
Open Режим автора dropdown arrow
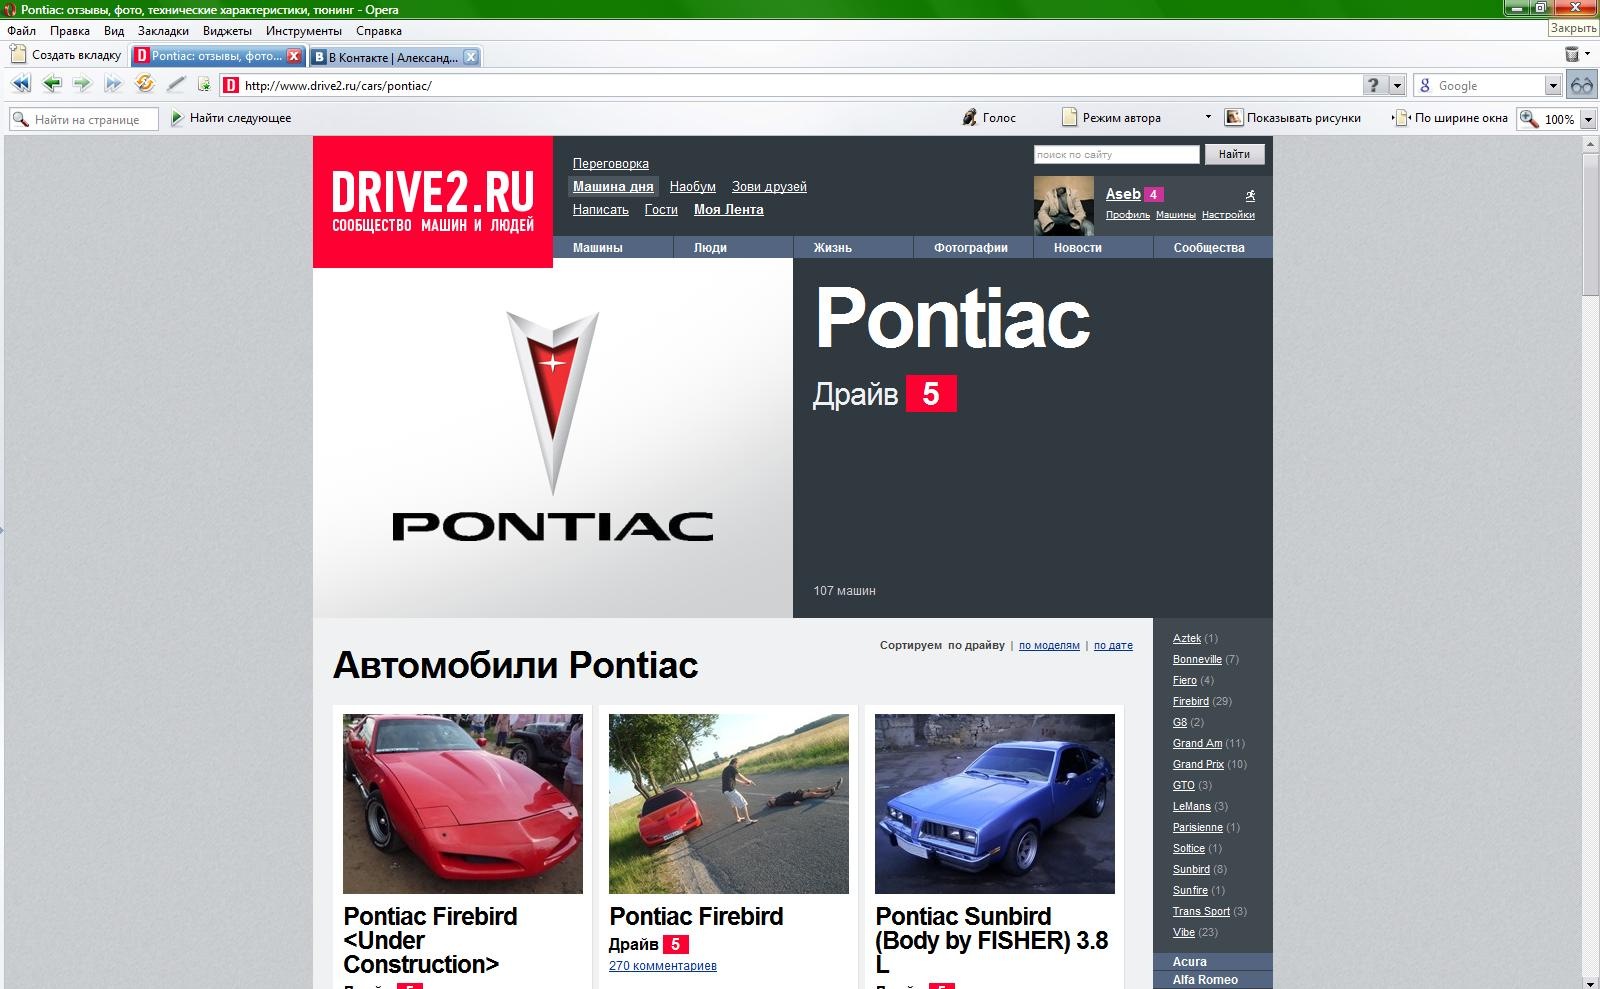click(1208, 117)
